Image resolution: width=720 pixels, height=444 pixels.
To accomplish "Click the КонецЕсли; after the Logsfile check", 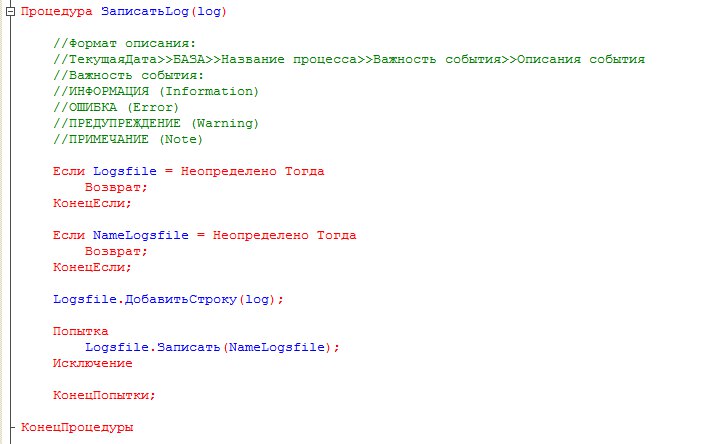I will [92, 203].
